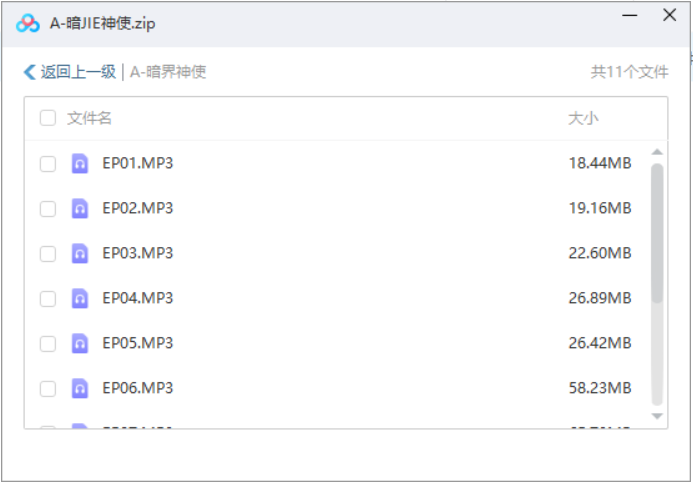Screen dimensions: 693x484
Task: Select the EP04.MP3 checkbox
Action: pos(48,299)
